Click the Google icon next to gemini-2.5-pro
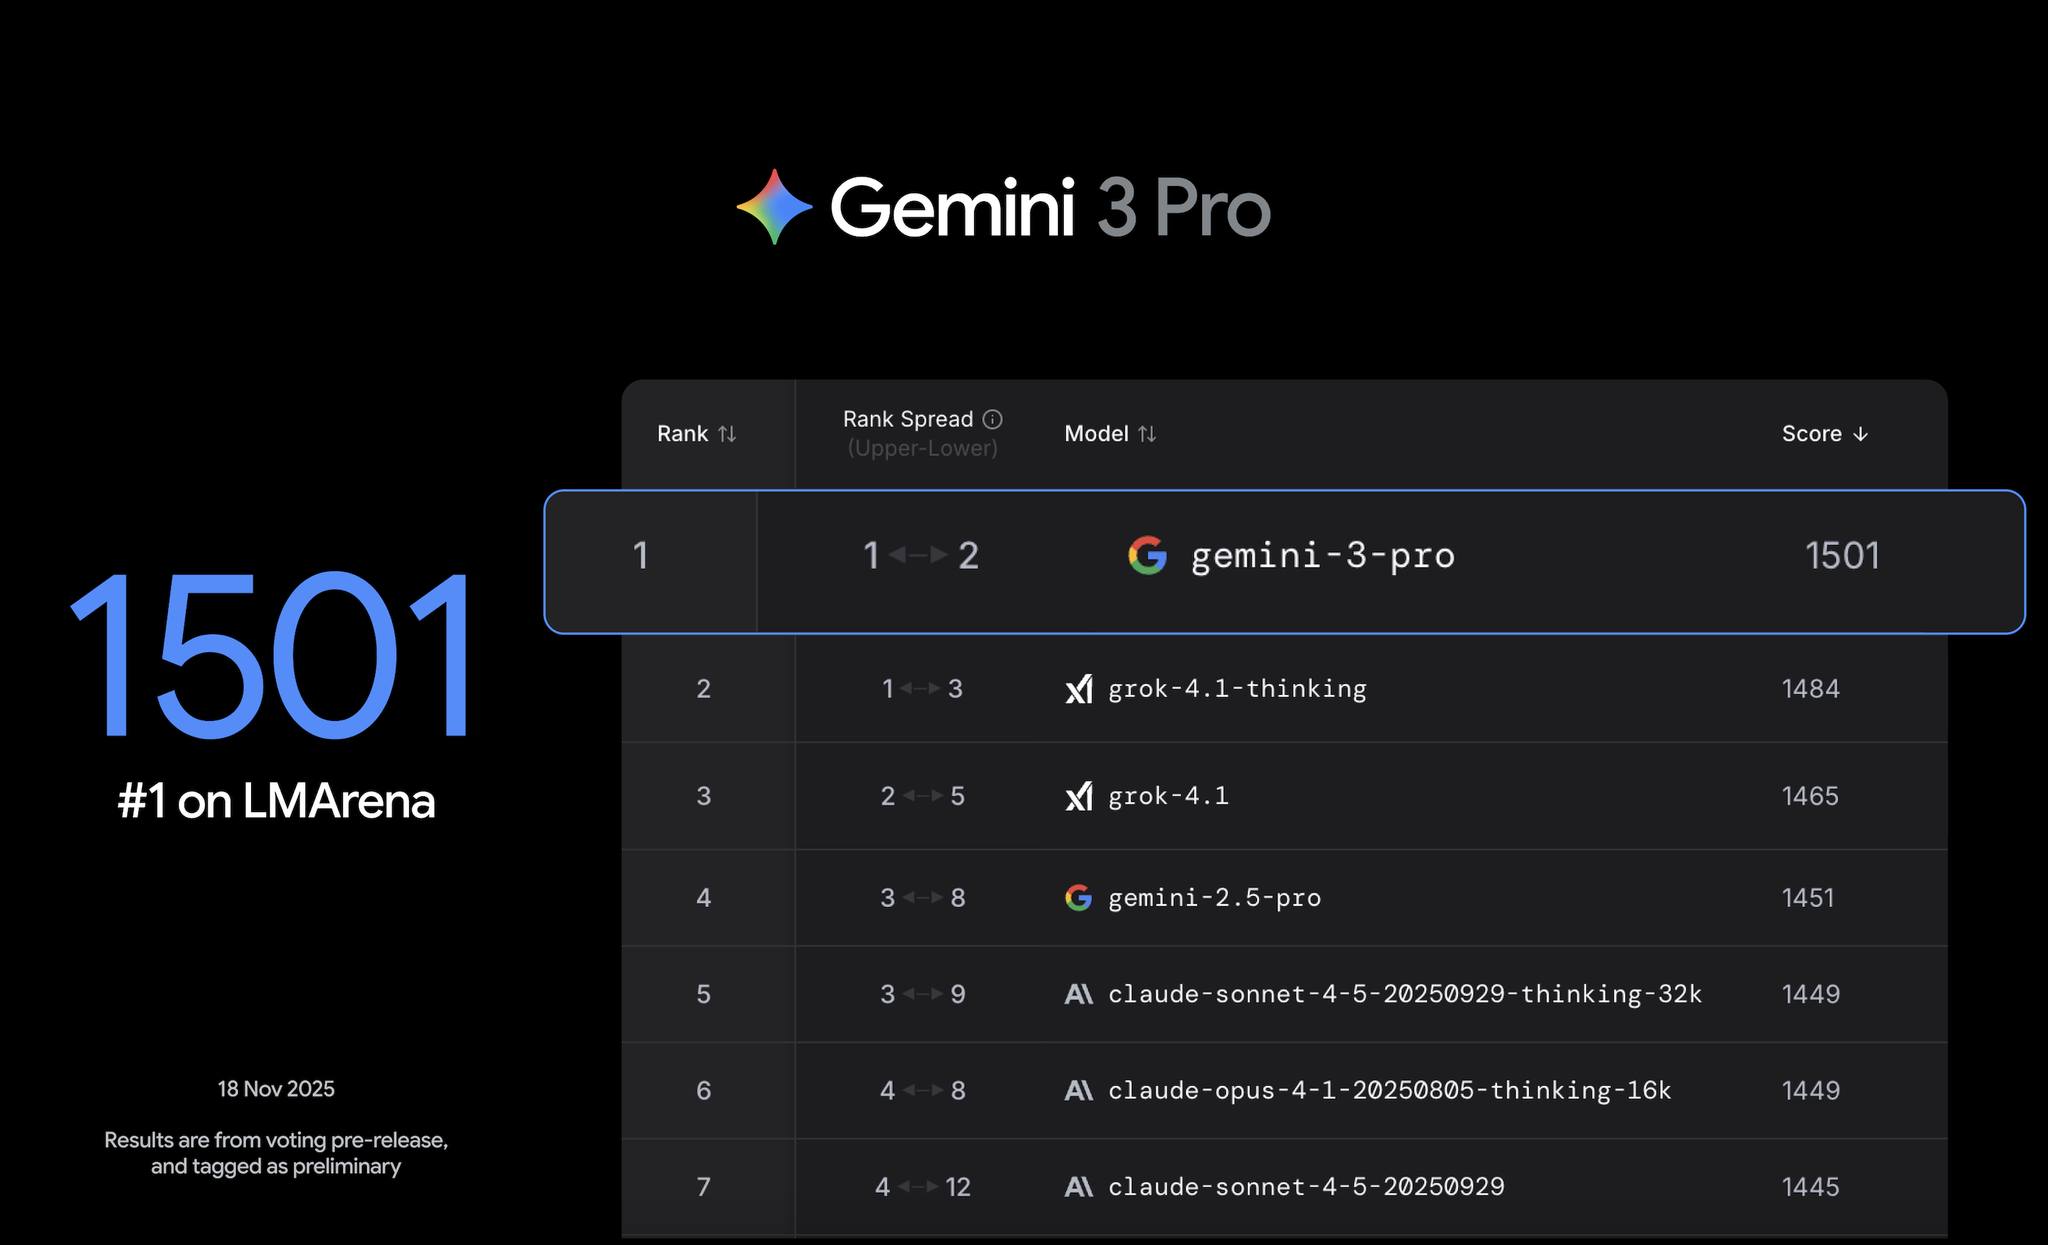 1080,898
